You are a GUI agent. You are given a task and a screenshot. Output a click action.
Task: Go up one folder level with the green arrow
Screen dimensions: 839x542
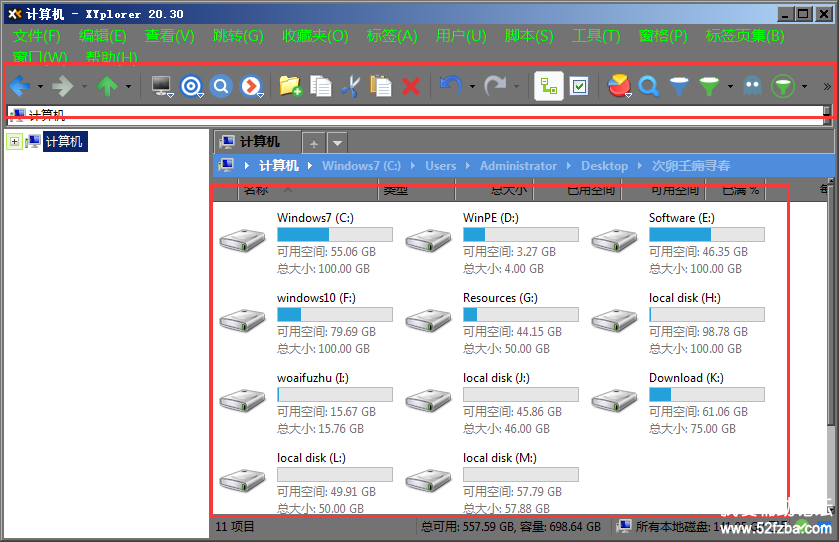click(x=107, y=86)
